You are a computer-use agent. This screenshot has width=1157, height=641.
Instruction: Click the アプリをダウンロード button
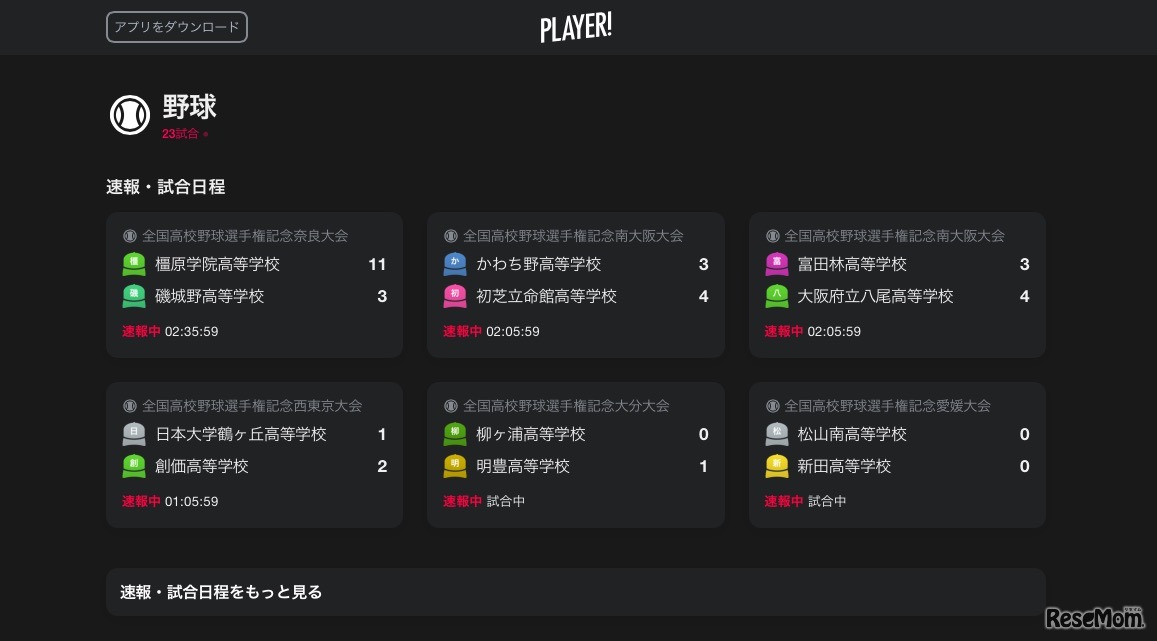(176, 27)
